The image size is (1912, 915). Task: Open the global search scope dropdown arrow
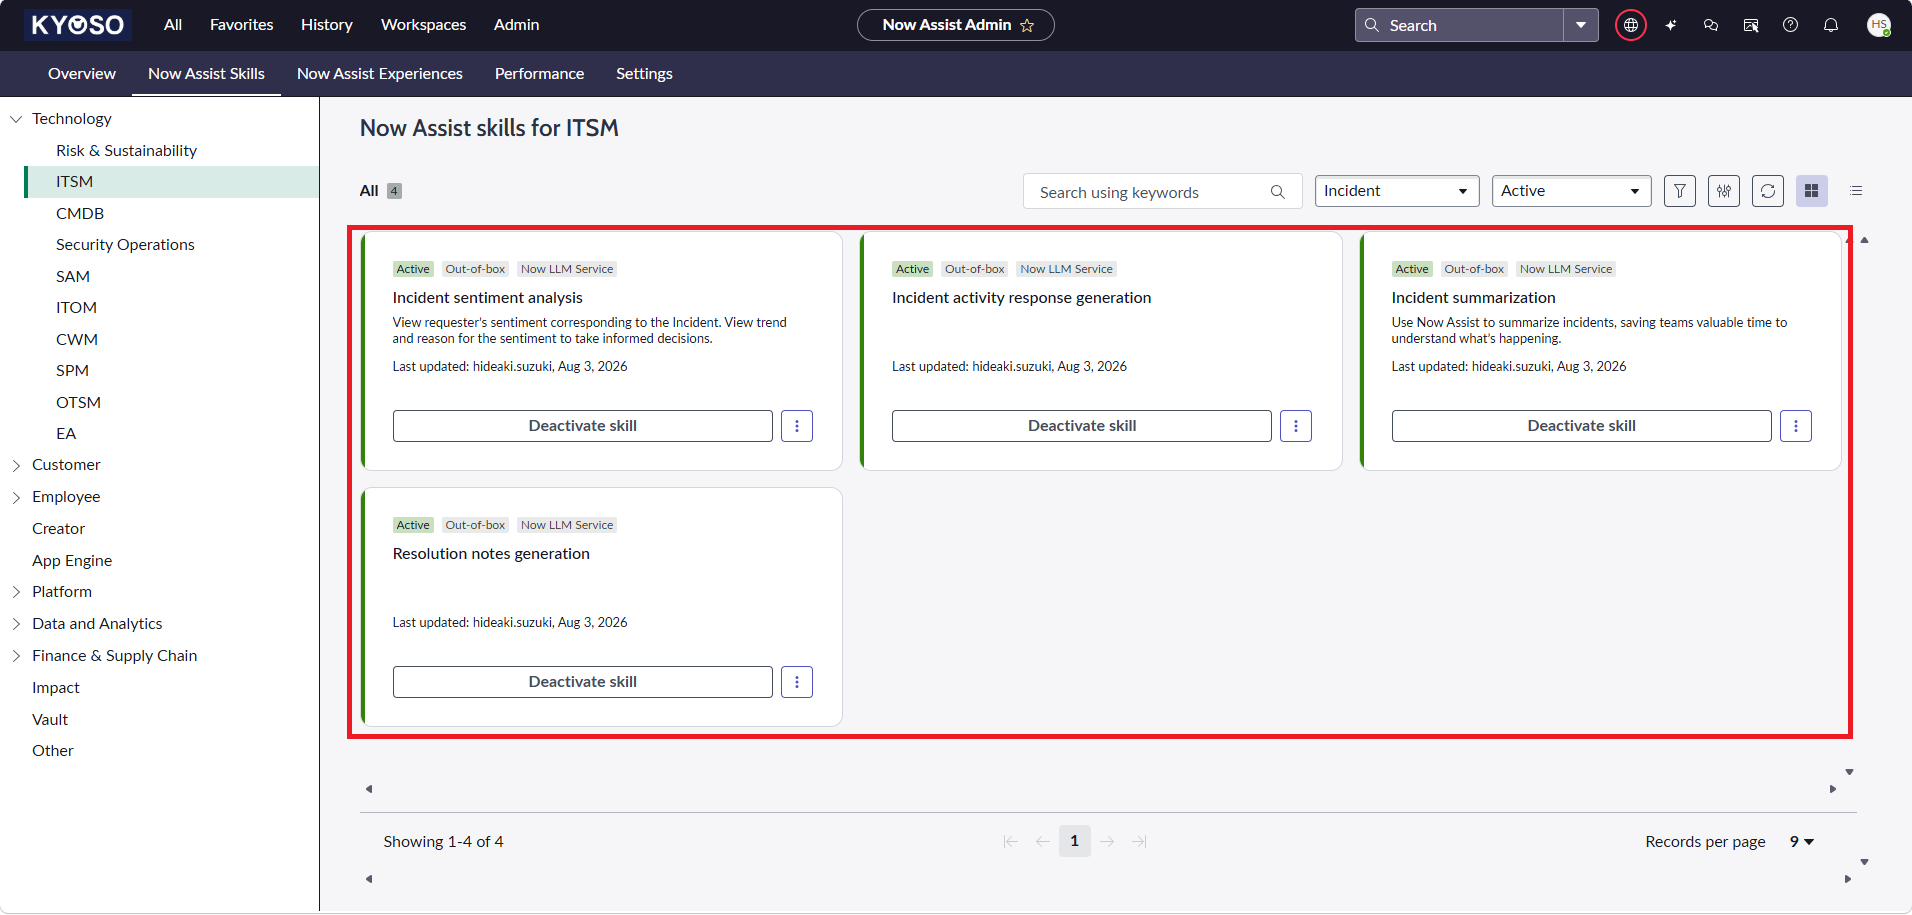pyautogui.click(x=1581, y=25)
